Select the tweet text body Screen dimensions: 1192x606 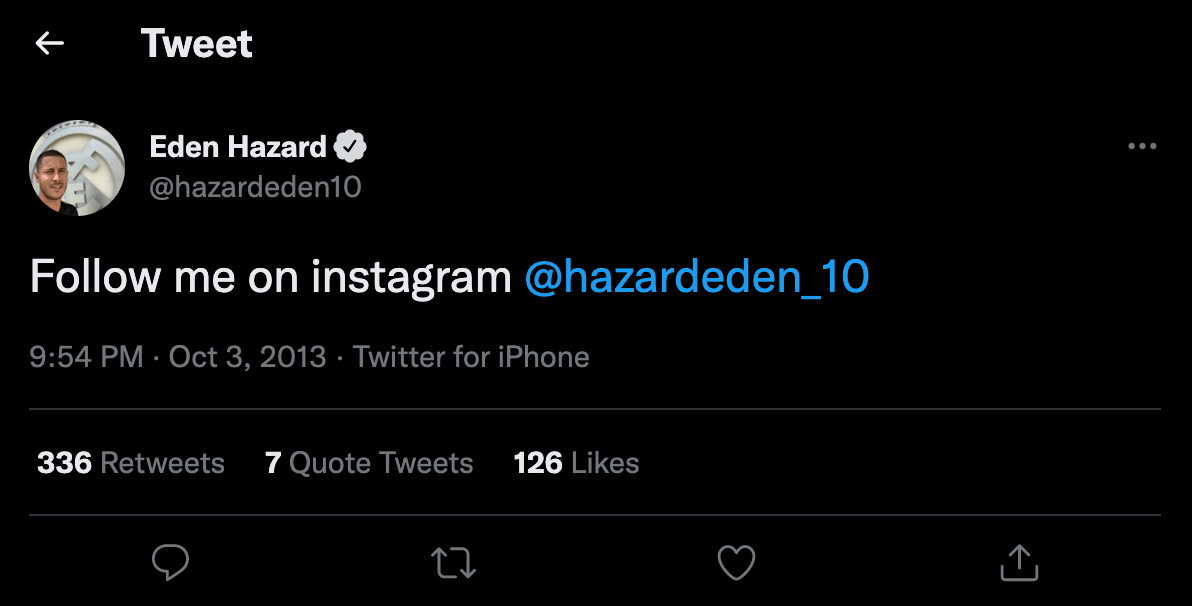coord(270,276)
